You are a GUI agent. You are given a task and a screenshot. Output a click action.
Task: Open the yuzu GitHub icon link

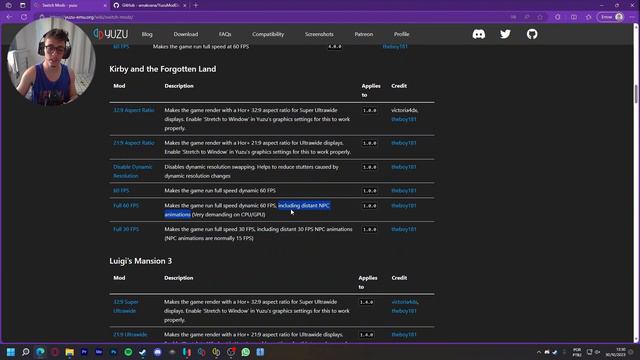pos(532,34)
